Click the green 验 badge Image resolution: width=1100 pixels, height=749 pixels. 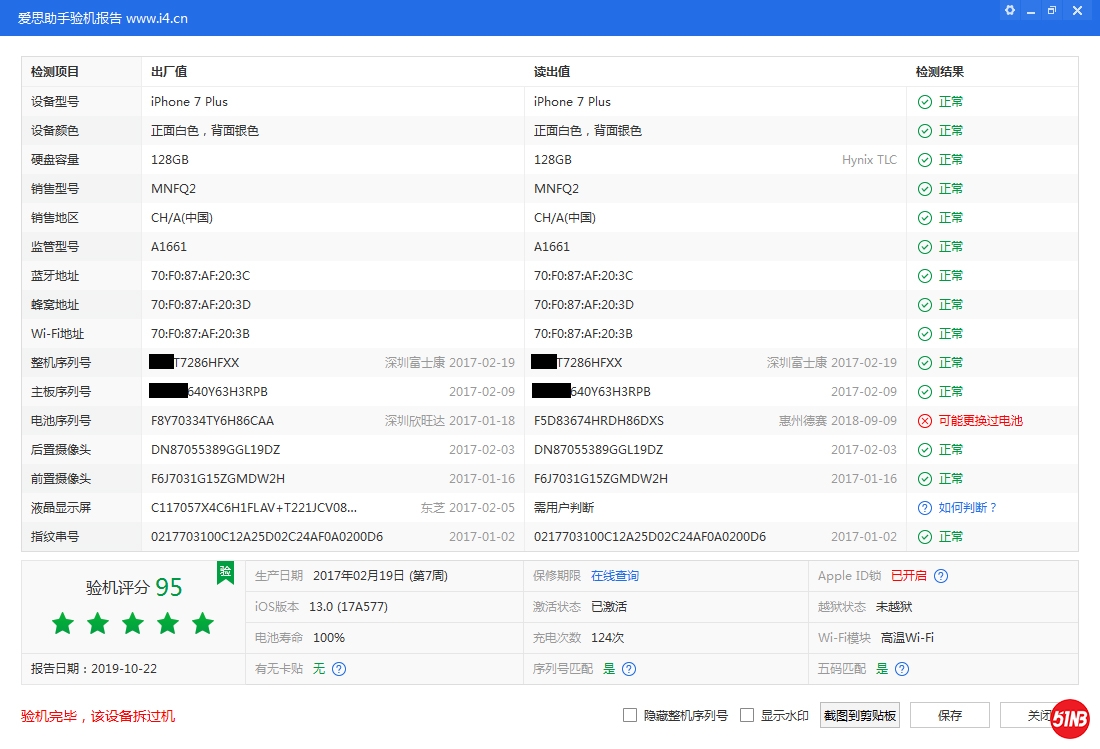point(226,571)
